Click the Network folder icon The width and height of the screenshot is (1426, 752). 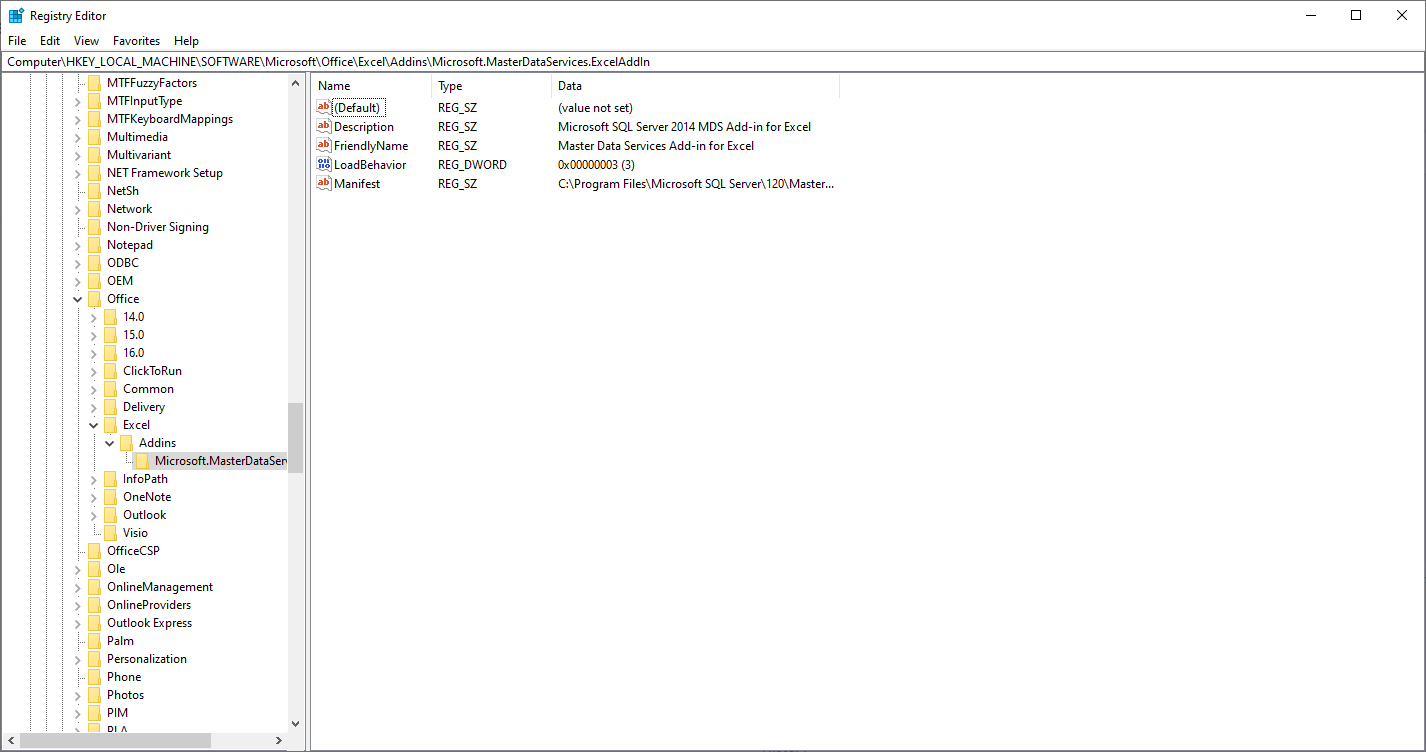(x=95, y=209)
